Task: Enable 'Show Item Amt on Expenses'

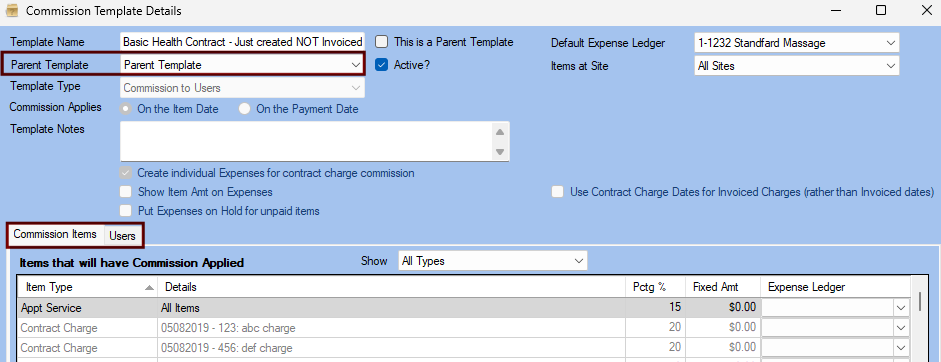Action: [x=125, y=192]
